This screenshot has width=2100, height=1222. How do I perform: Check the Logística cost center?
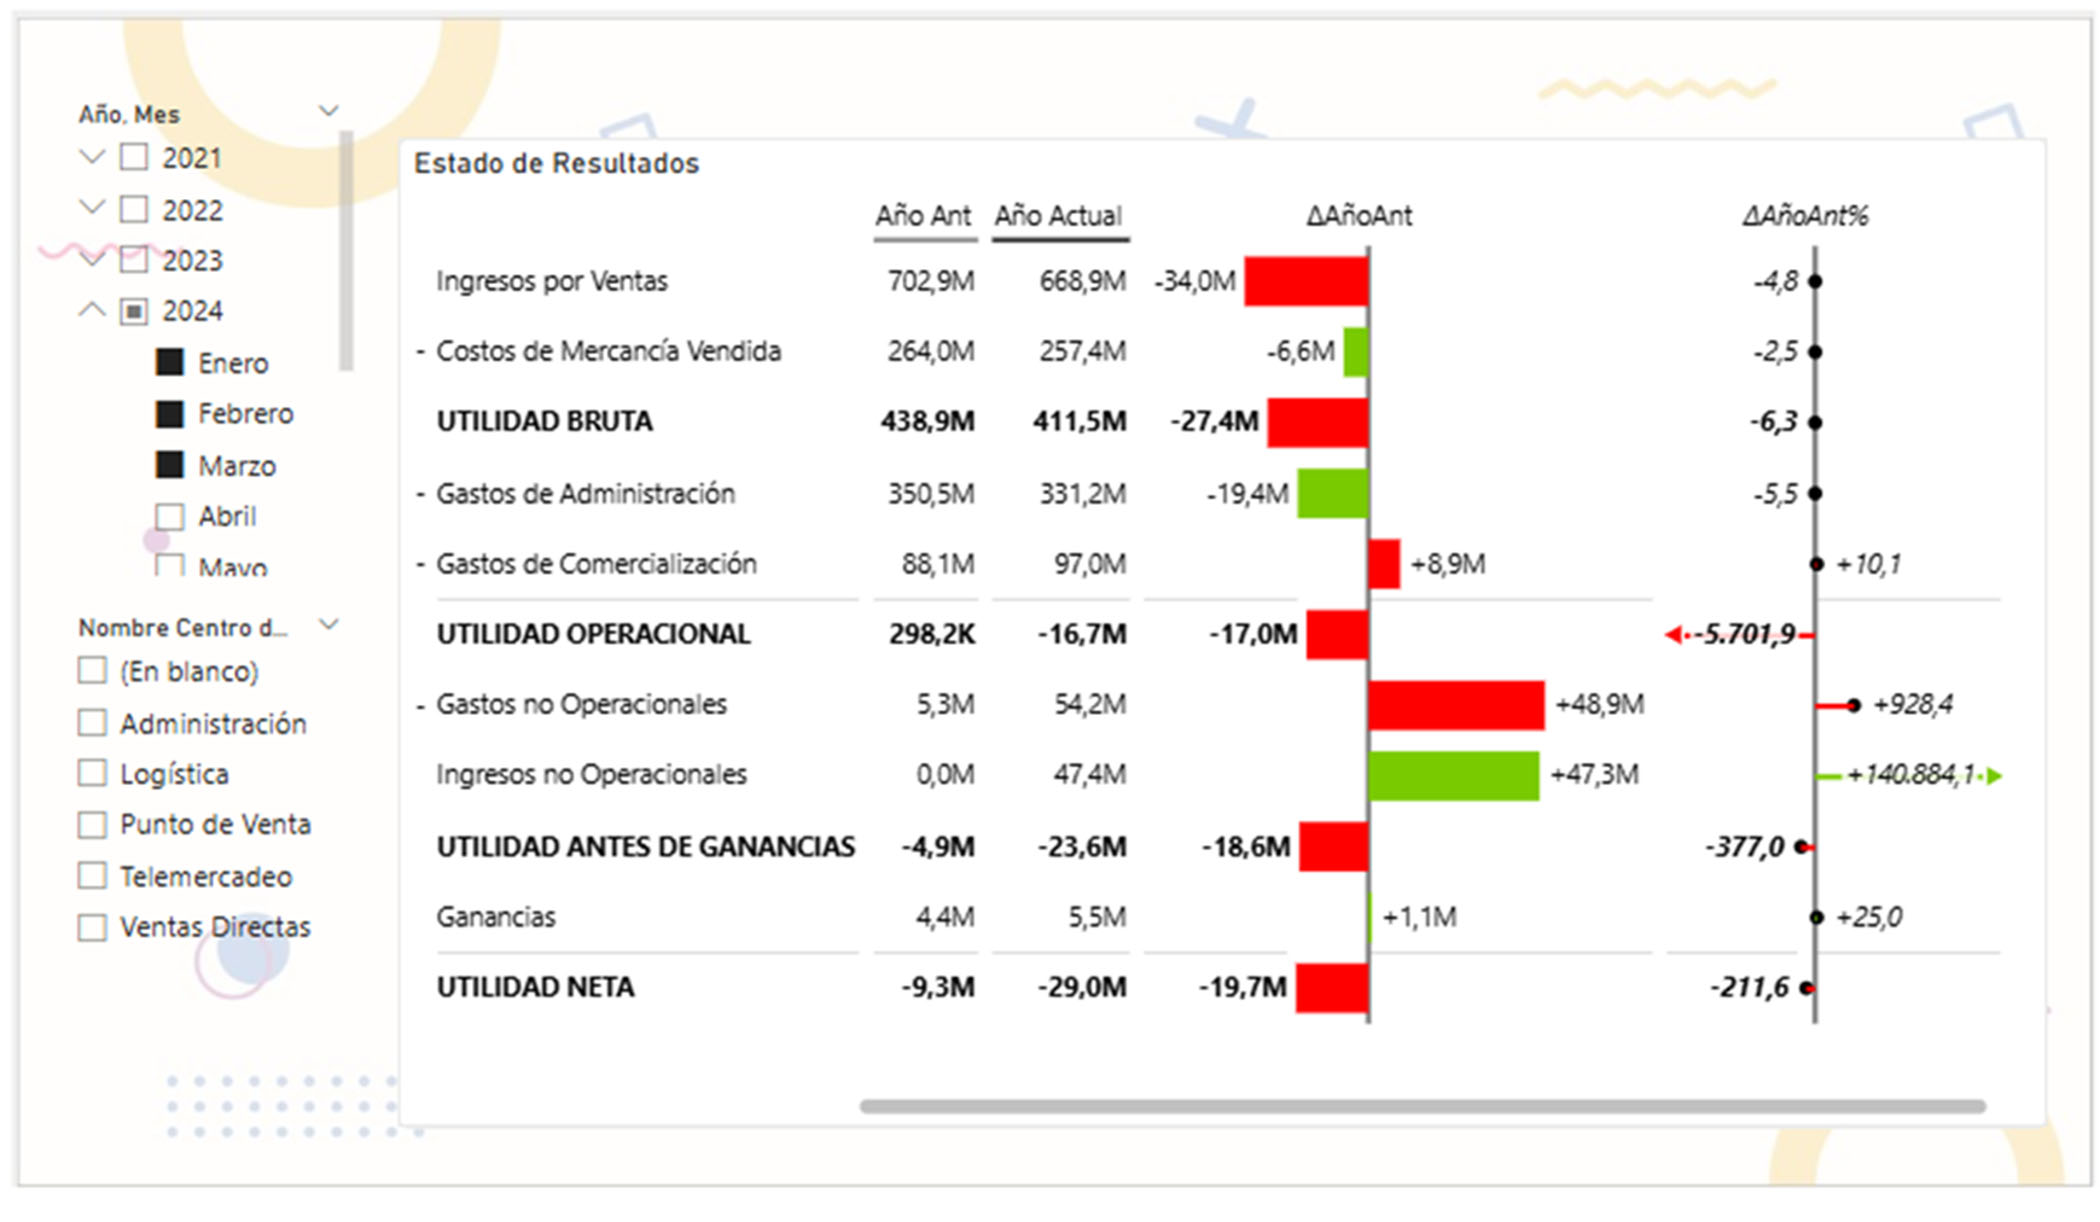[x=92, y=773]
